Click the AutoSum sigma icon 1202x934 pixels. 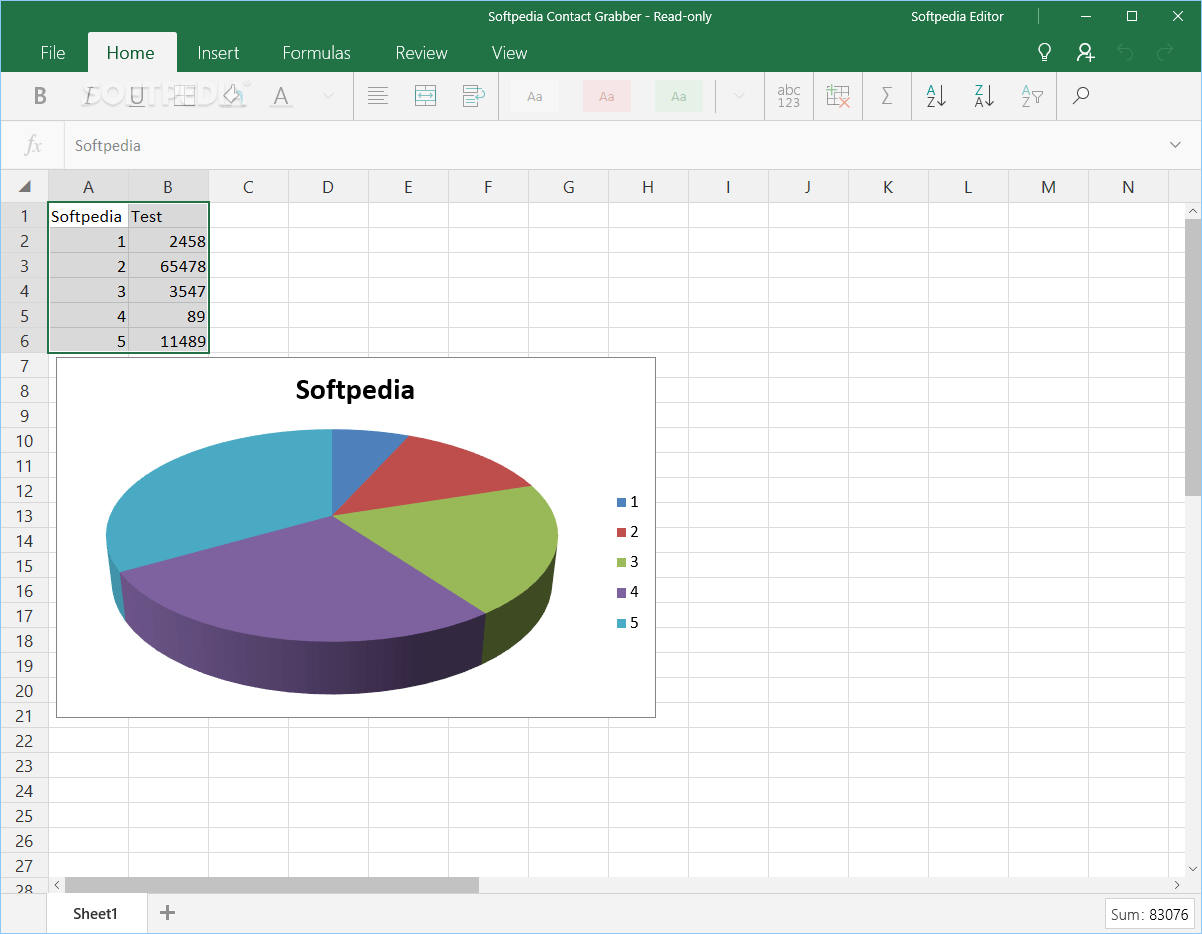(886, 96)
